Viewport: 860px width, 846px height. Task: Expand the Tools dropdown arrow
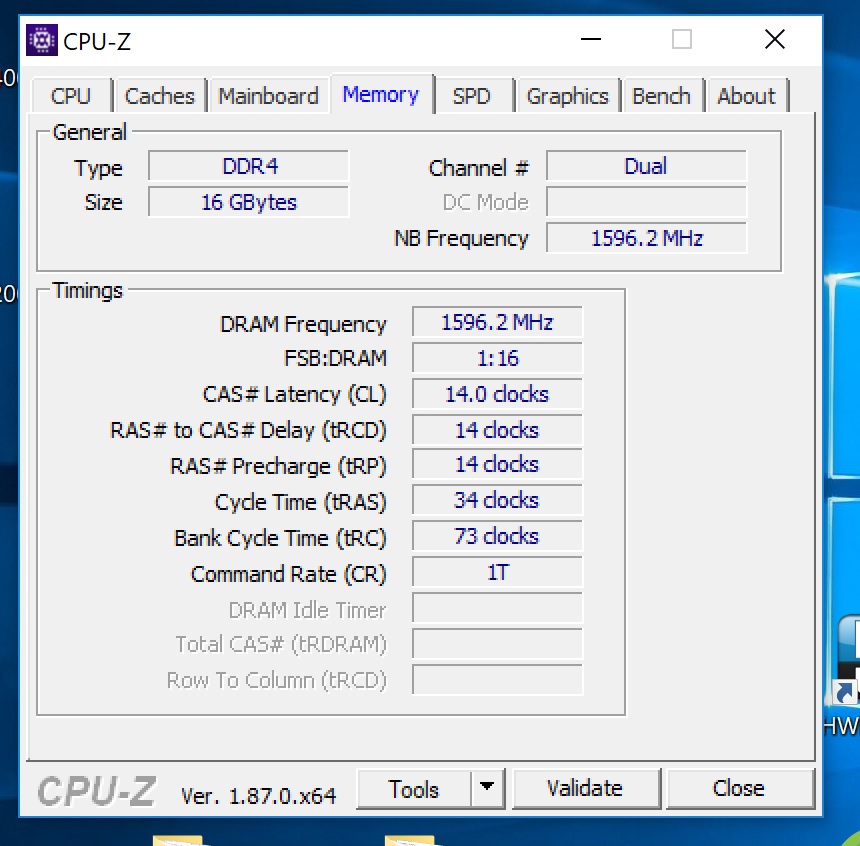point(488,789)
